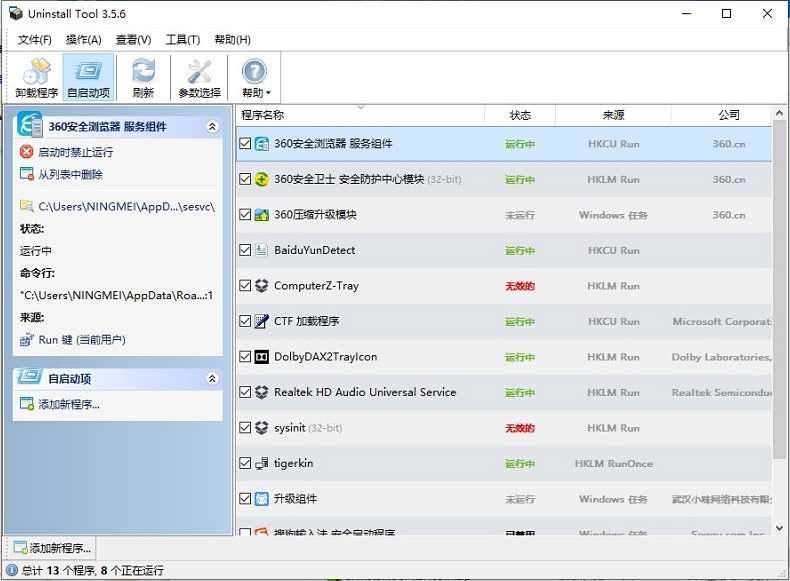Click the red 启动时禁止运行 icon
790x581 pixels.
tap(26, 152)
